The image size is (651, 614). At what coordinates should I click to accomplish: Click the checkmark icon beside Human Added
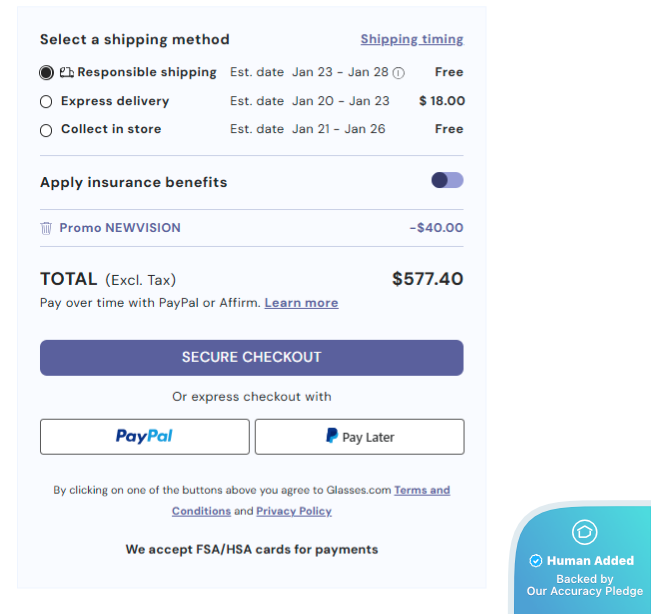click(x=536, y=561)
